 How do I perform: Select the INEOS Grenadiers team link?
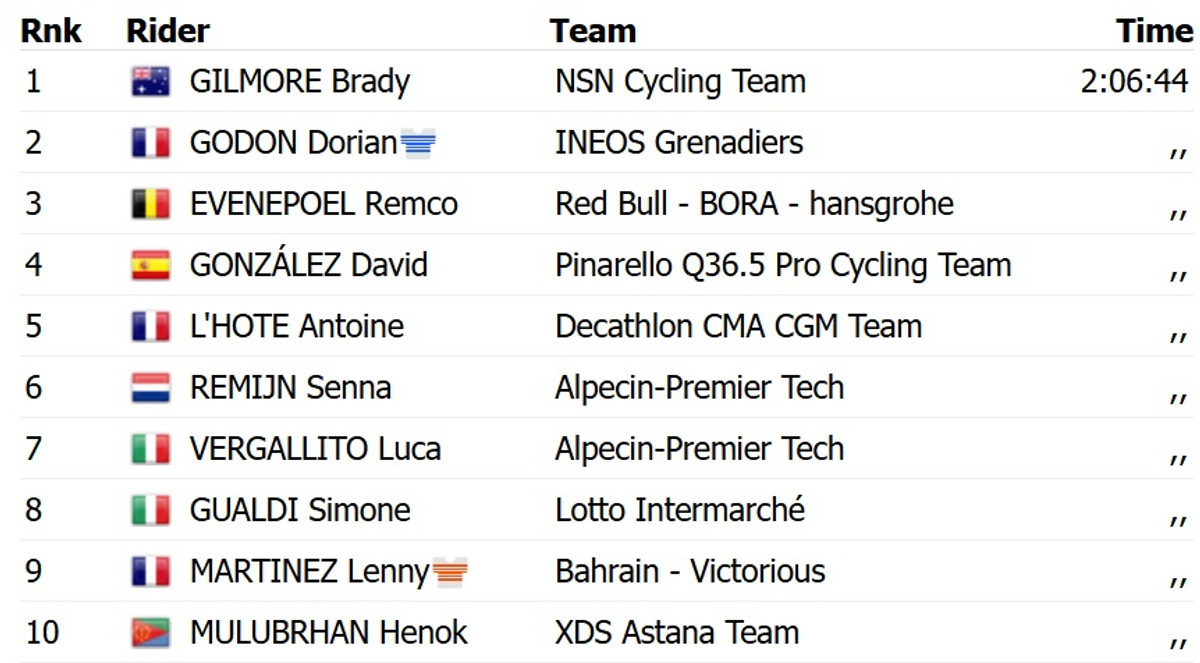(678, 143)
